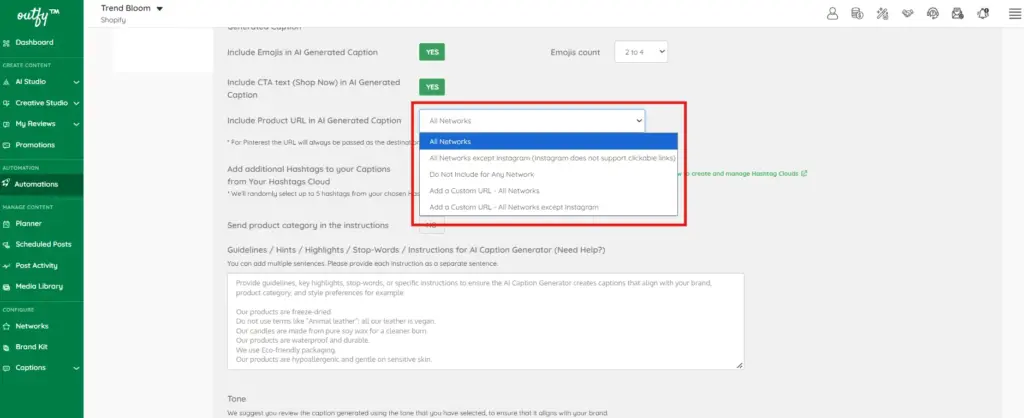Click the Shopify label under Trend Bloom
1024x418 pixels.
pyautogui.click(x=113, y=20)
